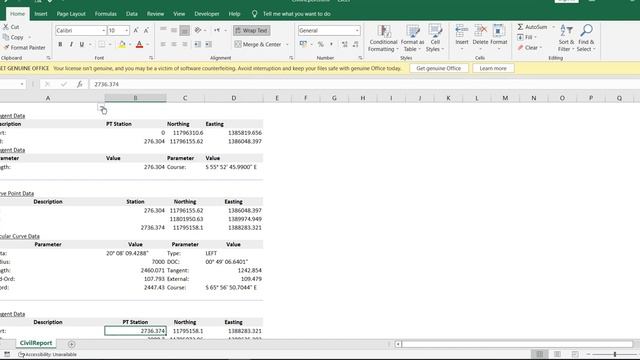Apply comma style
Image resolution: width=640 pixels, height=360 pixels.
coord(331,44)
